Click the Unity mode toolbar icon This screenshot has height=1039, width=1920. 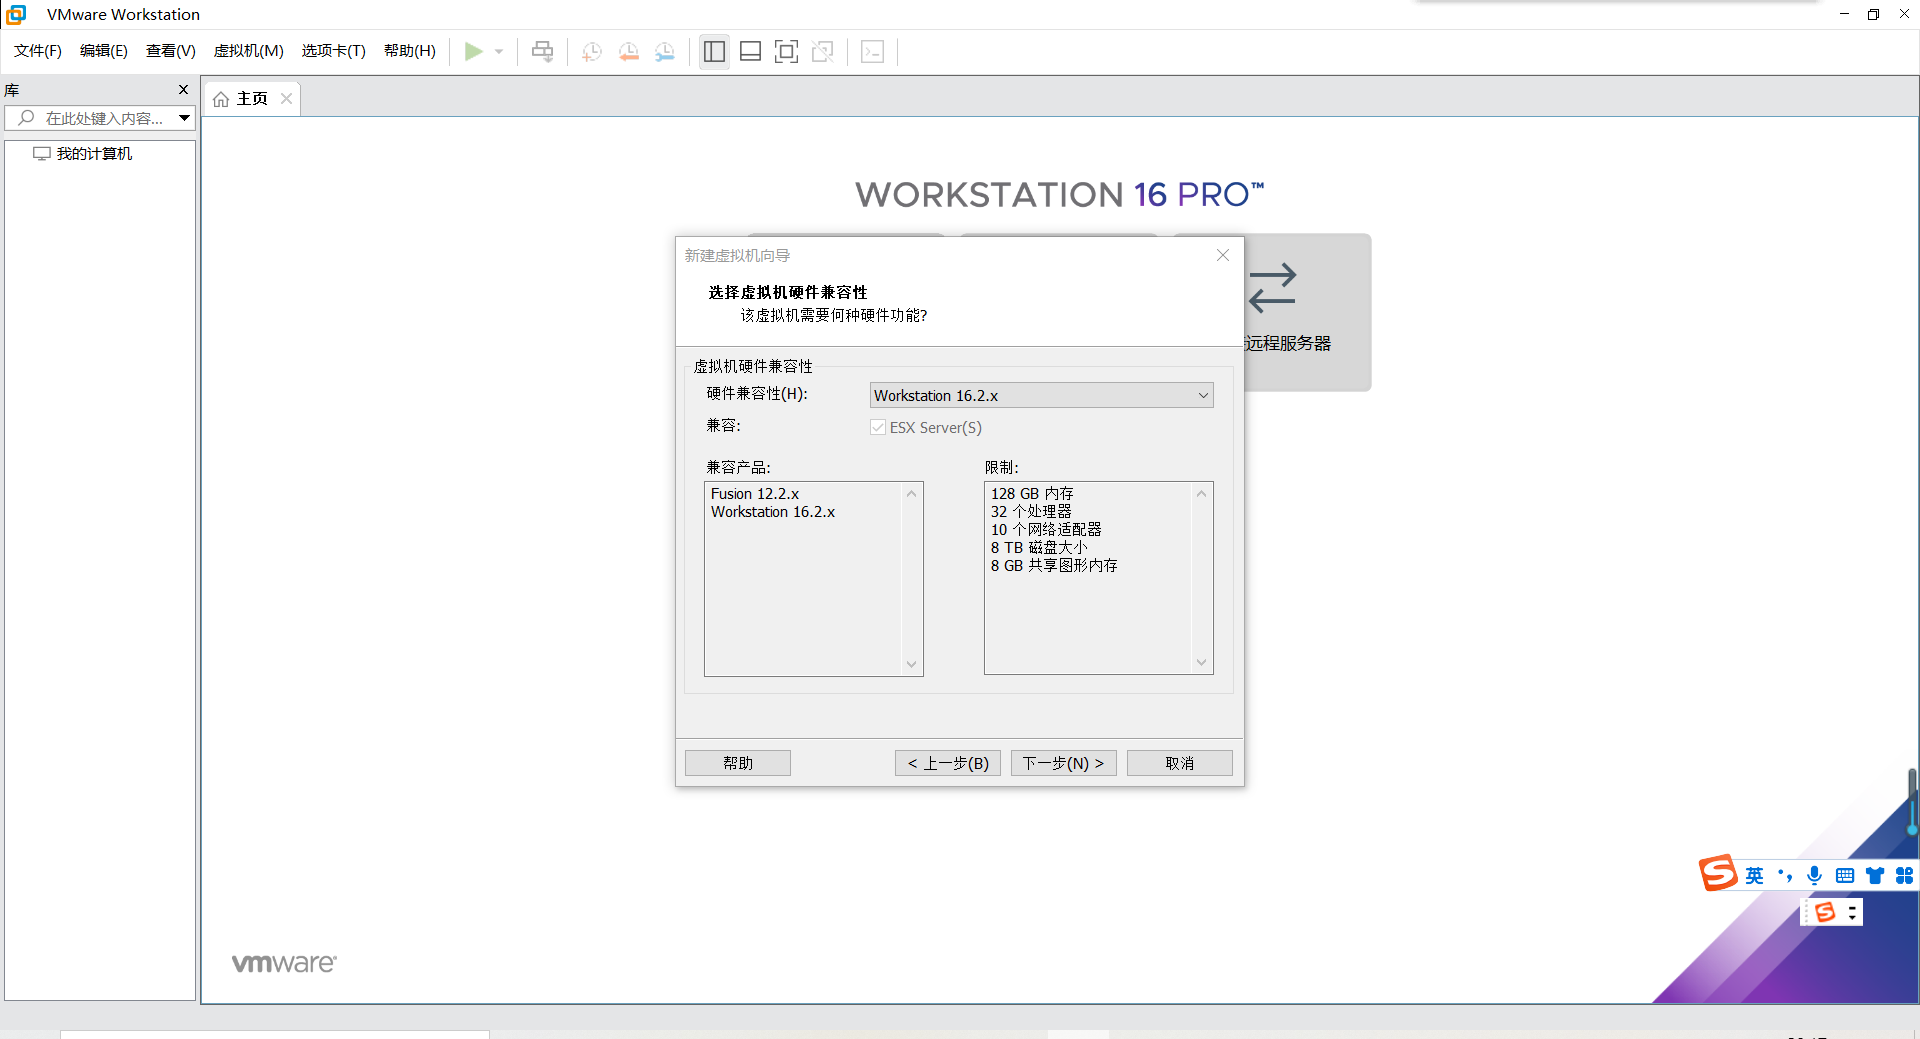[x=823, y=51]
